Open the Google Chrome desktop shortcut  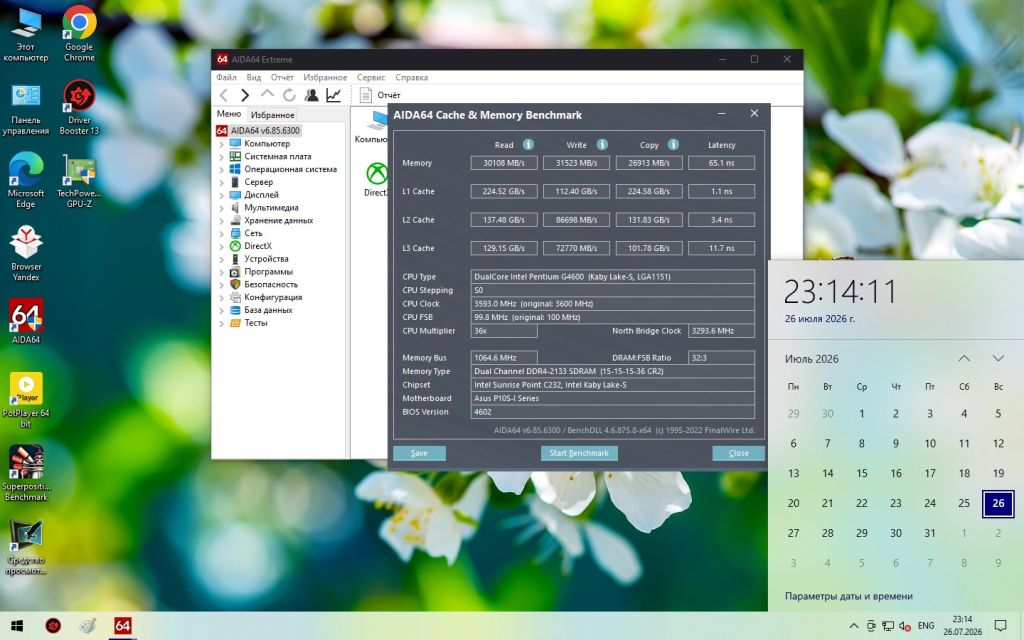pyautogui.click(x=79, y=34)
